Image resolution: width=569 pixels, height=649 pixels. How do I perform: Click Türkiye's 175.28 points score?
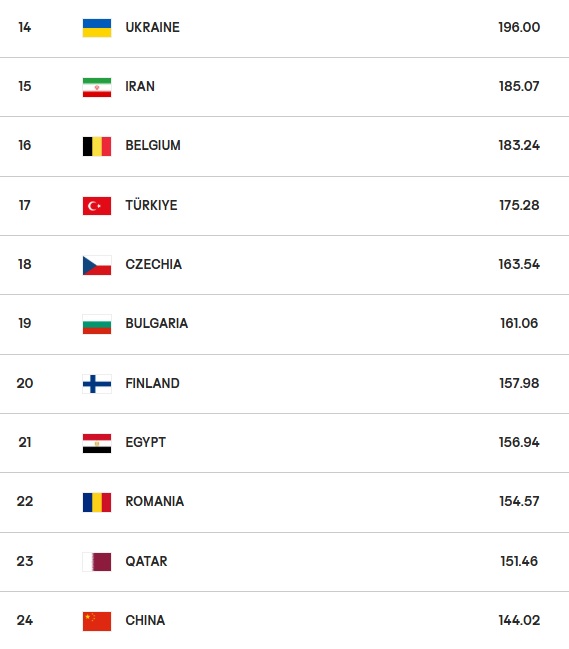(x=519, y=205)
